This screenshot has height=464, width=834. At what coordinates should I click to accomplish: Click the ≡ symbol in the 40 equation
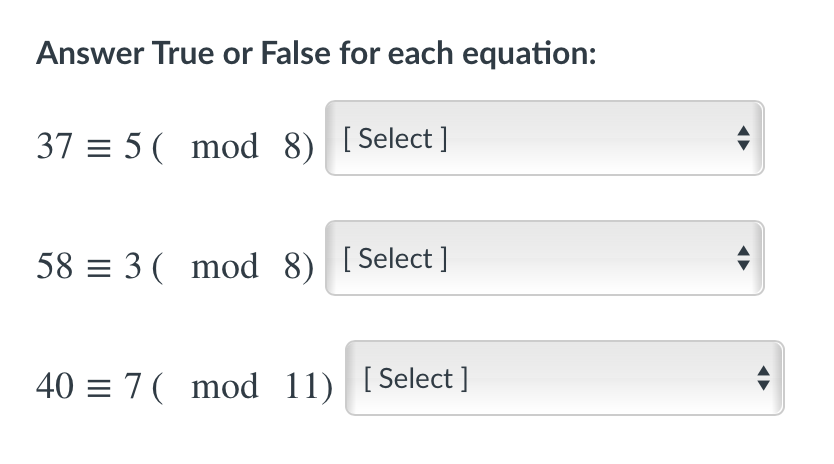[99, 388]
